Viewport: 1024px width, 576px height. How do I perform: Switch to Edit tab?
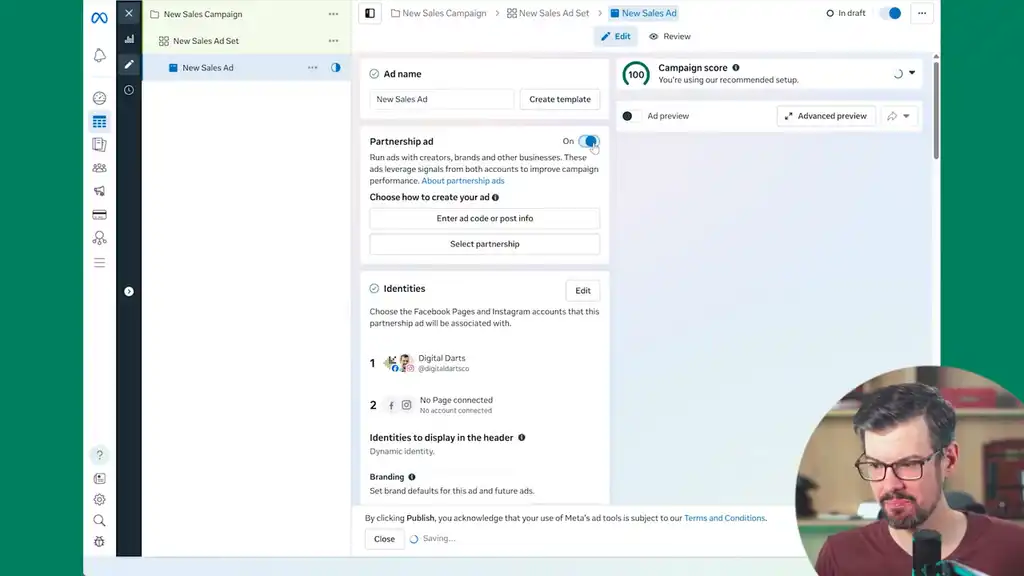pyautogui.click(x=616, y=37)
